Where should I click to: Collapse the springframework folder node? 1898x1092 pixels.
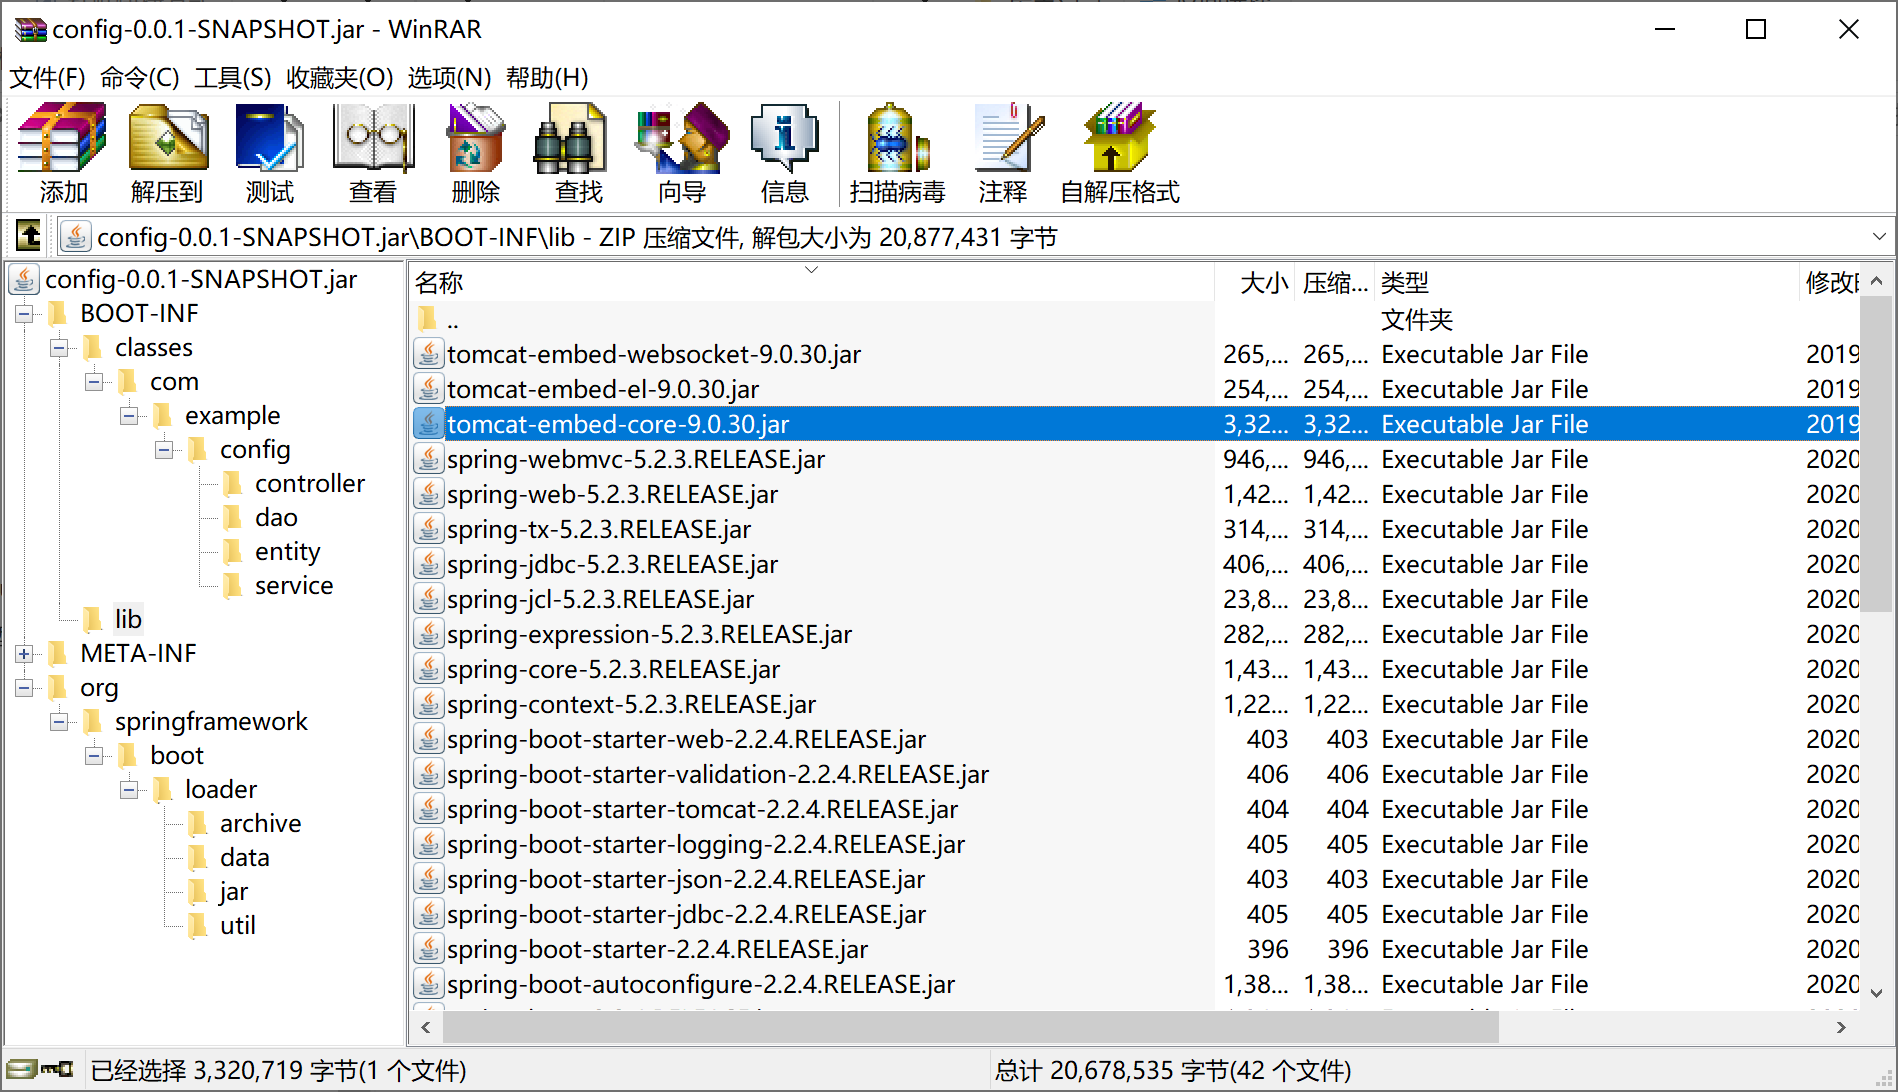[59, 722]
